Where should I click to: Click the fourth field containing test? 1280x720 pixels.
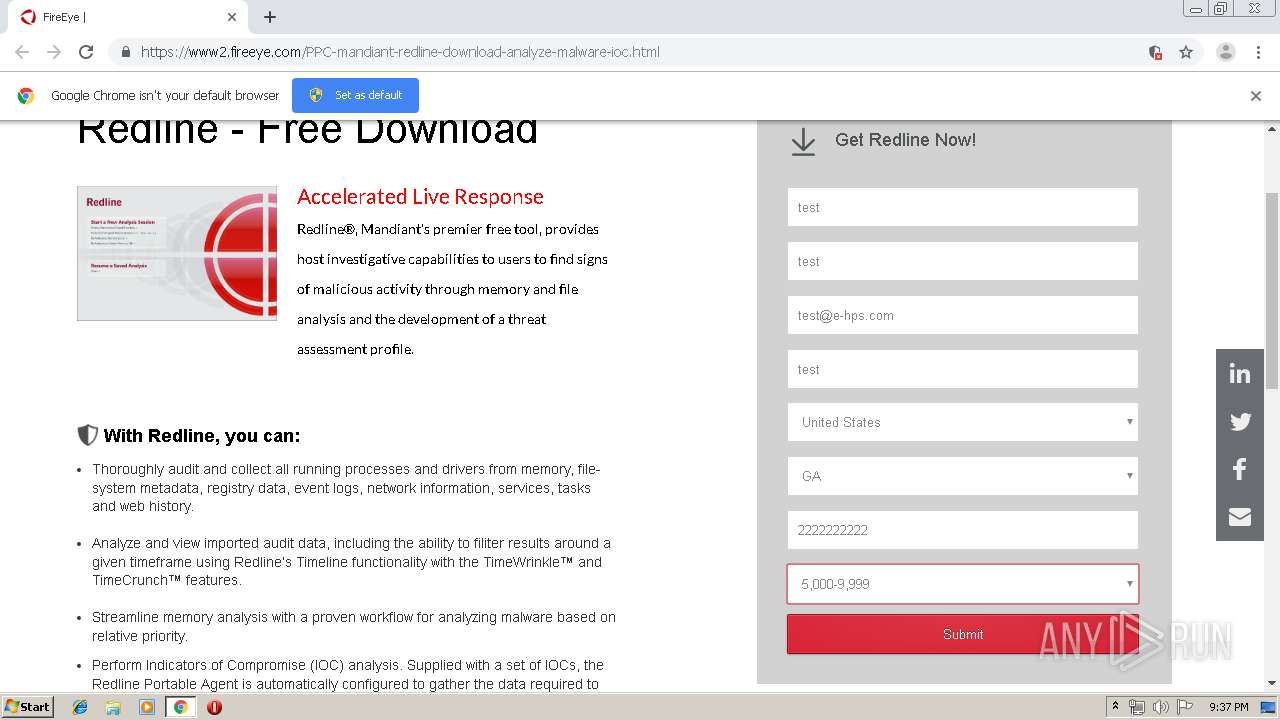[x=963, y=369]
